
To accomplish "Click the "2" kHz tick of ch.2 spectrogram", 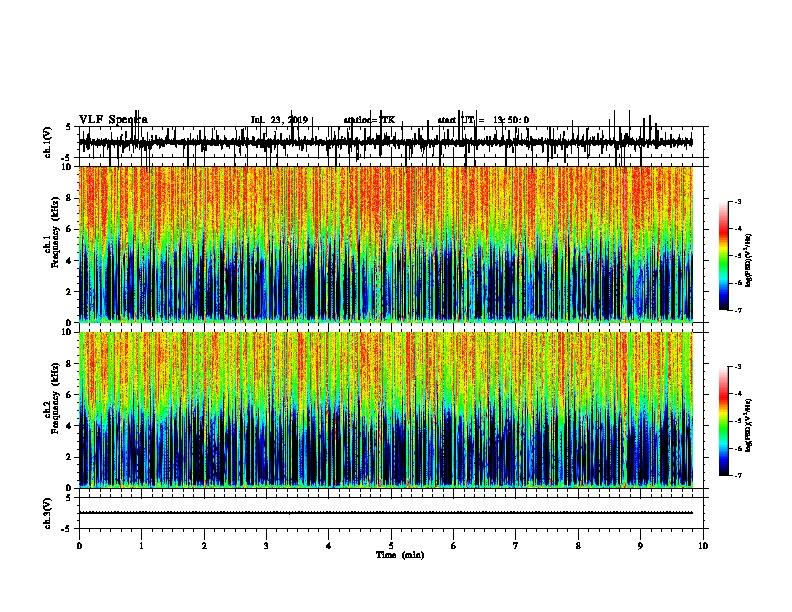I will 70,457.
